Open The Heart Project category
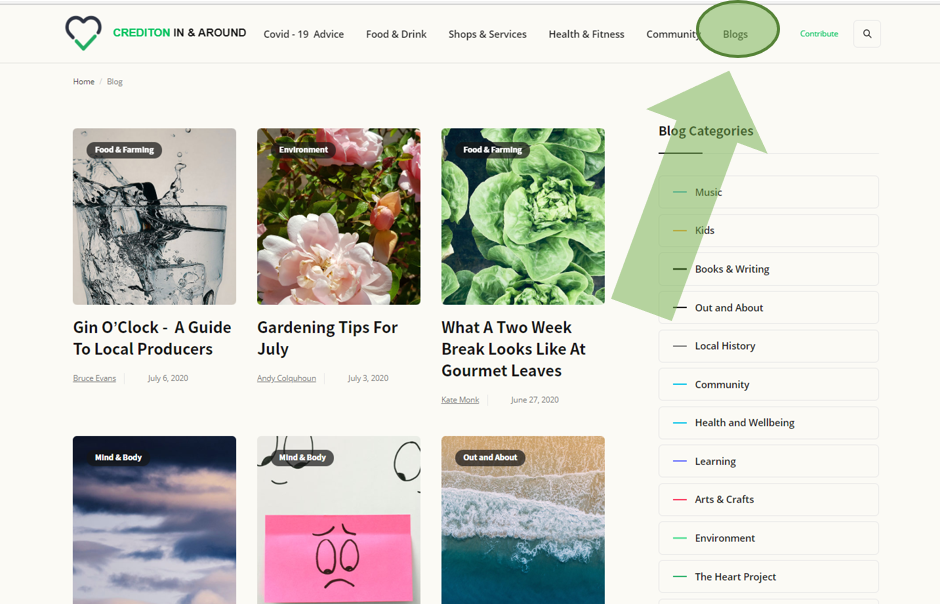Image resolution: width=940 pixels, height=604 pixels. click(769, 576)
